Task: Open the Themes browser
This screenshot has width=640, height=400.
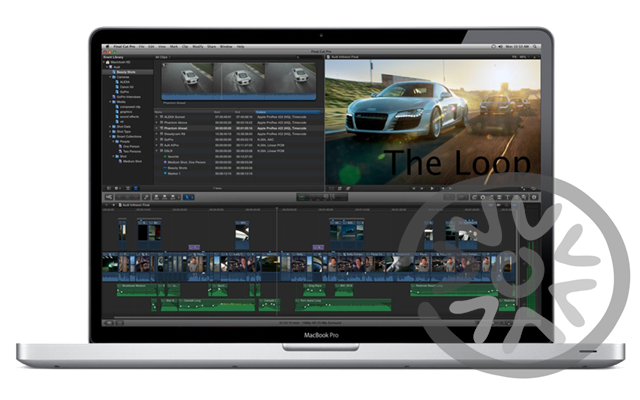Action: point(524,197)
